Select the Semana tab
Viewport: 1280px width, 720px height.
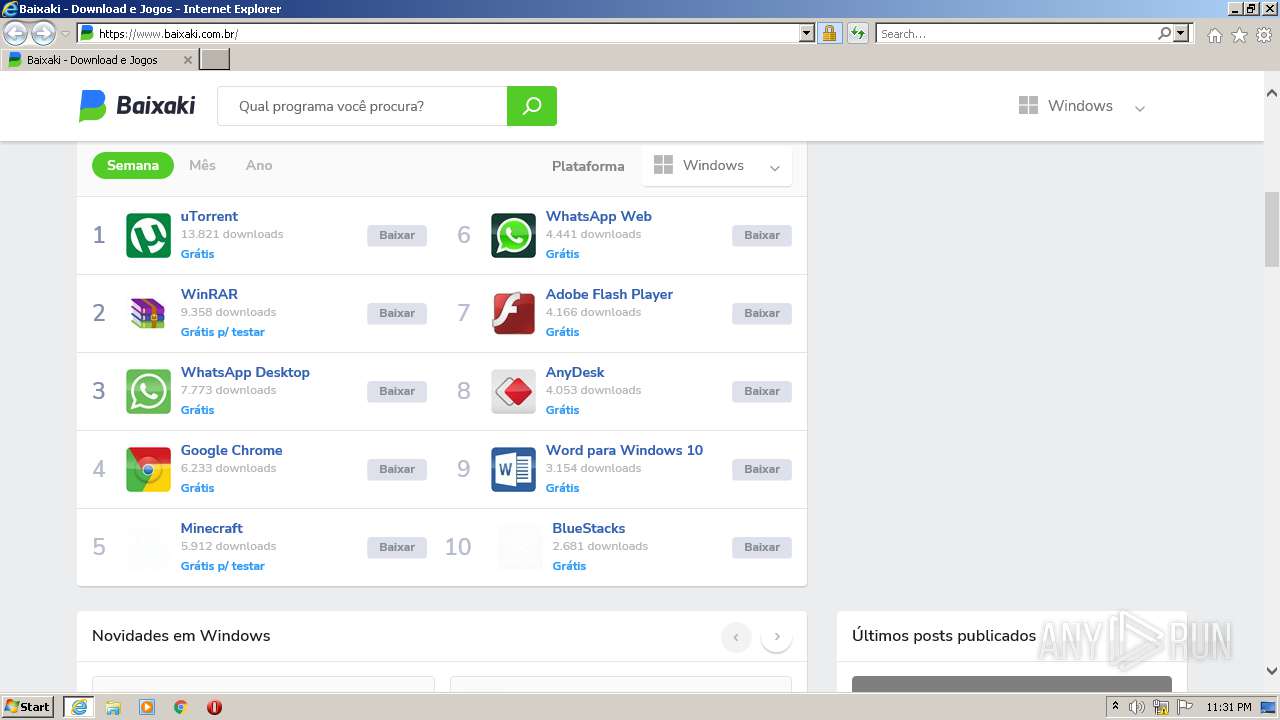(133, 166)
